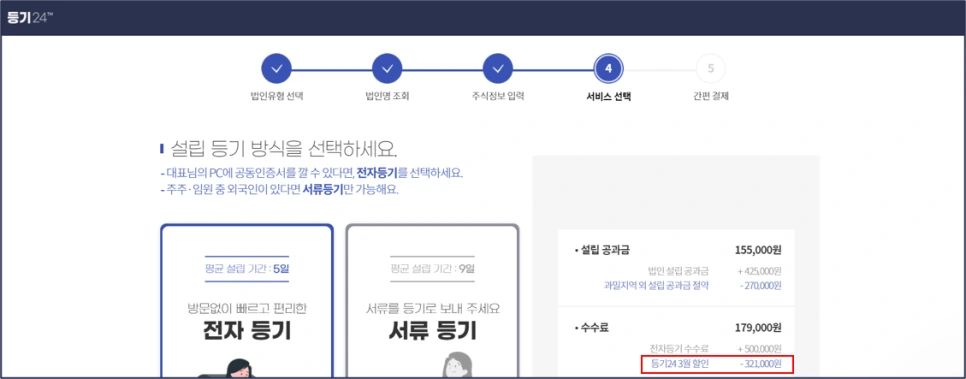This screenshot has height=379, width=966.
Task: Click the 간편 결제 step label
Action: point(710,97)
